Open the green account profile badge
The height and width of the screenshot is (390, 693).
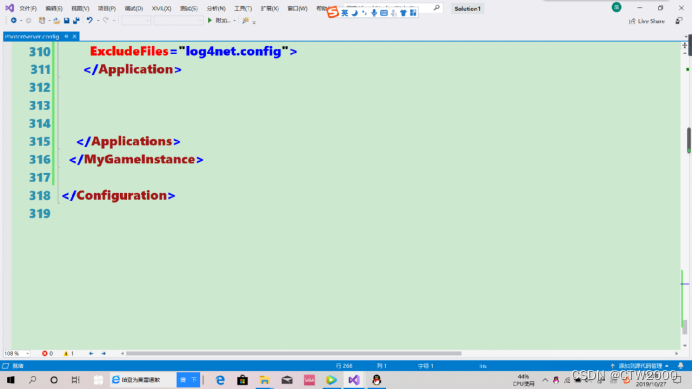click(617, 7)
